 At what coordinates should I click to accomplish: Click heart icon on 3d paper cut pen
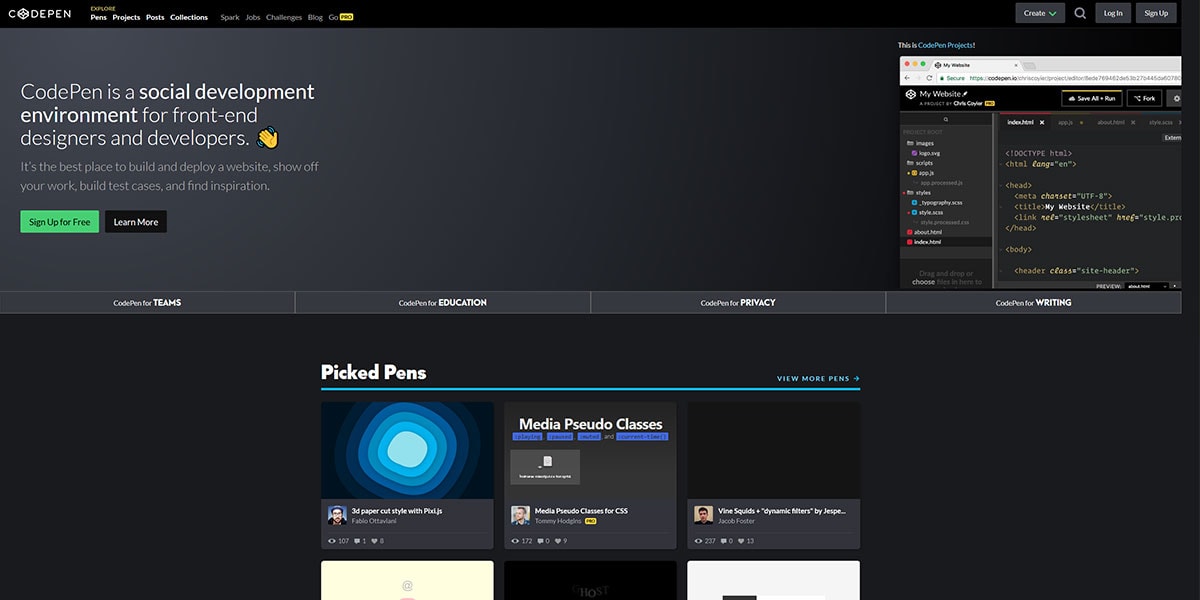[x=374, y=541]
